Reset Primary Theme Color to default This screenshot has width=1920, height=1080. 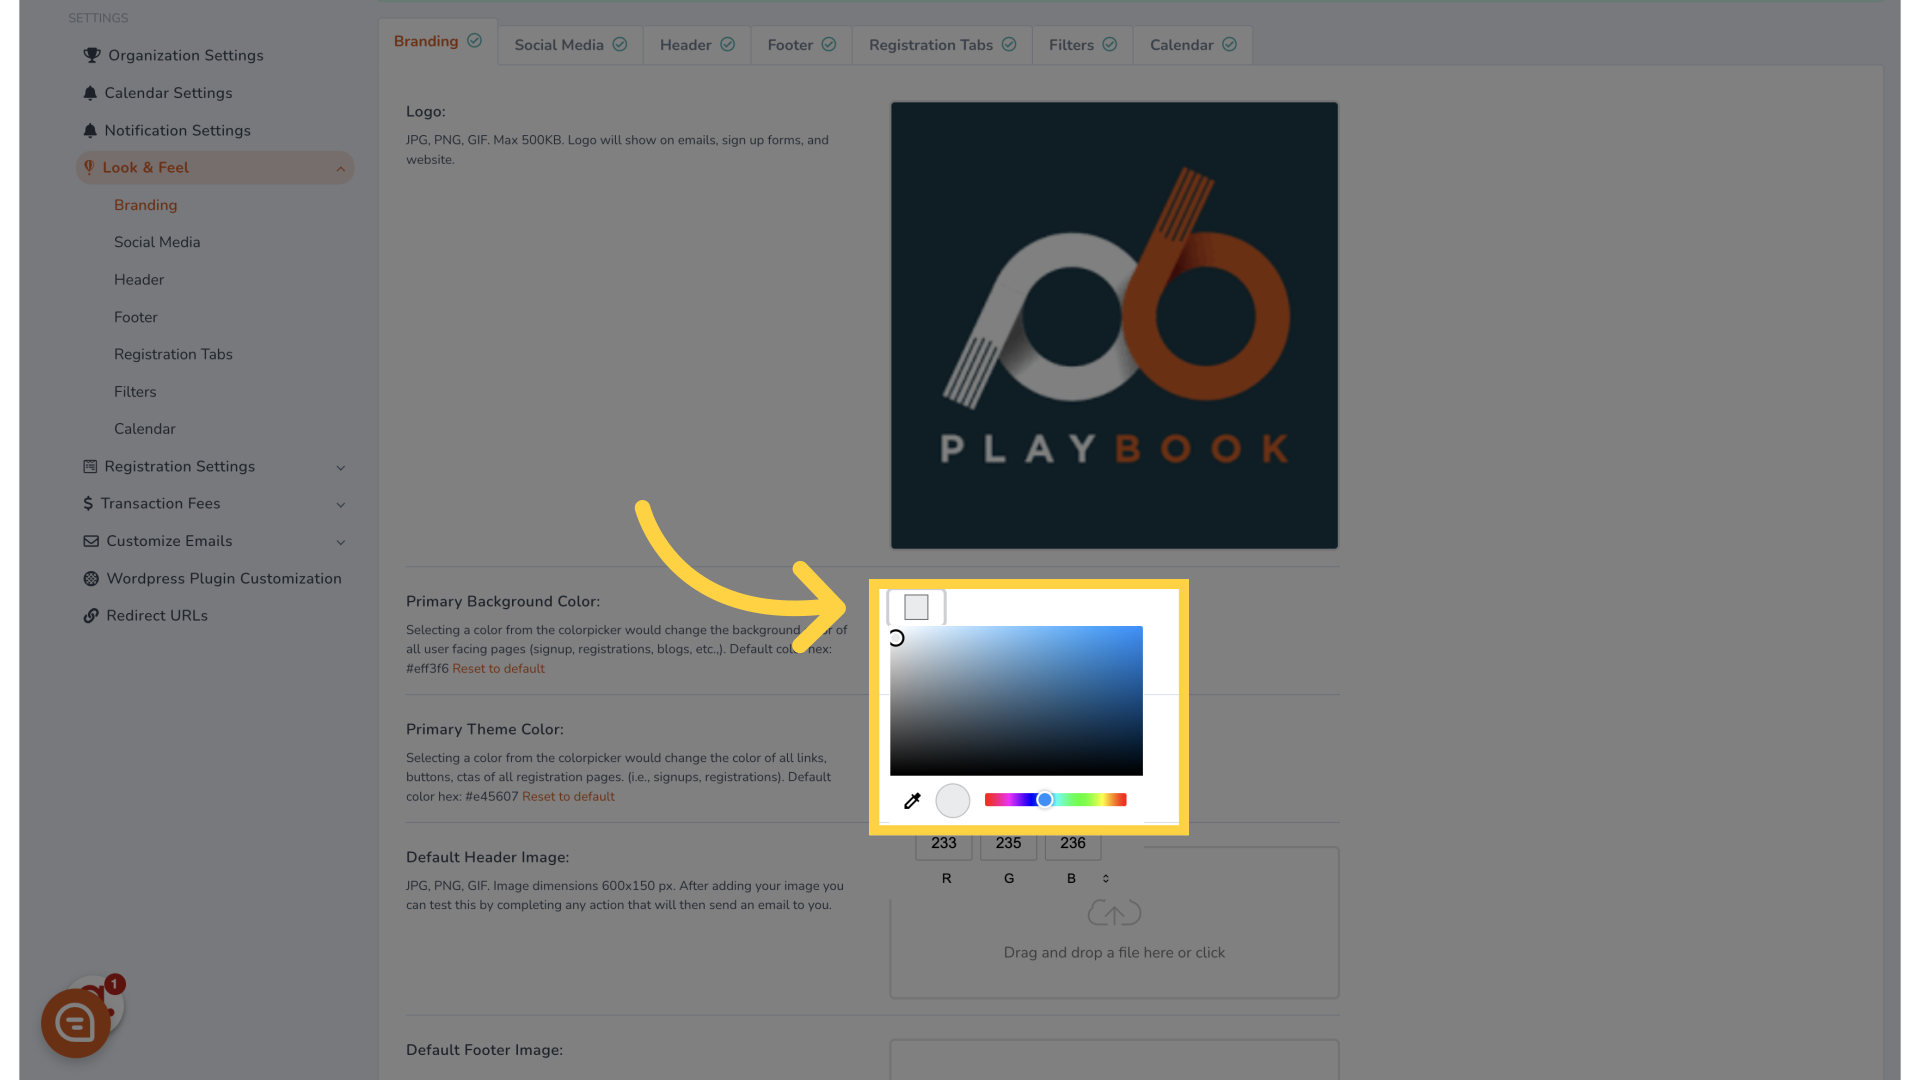[568, 797]
